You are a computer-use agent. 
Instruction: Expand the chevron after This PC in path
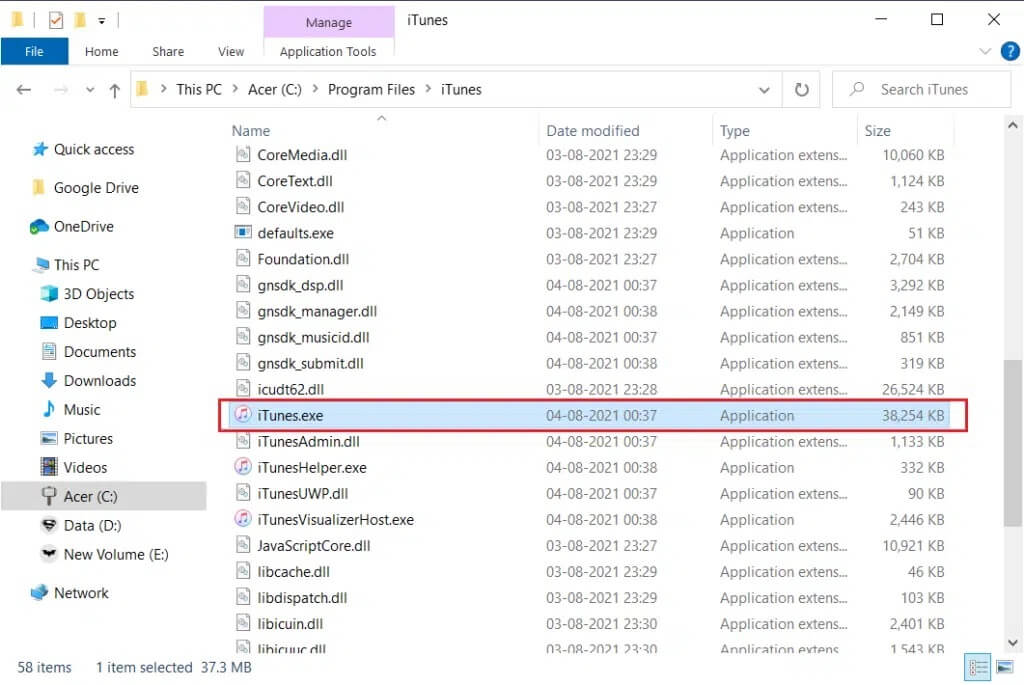click(x=235, y=89)
